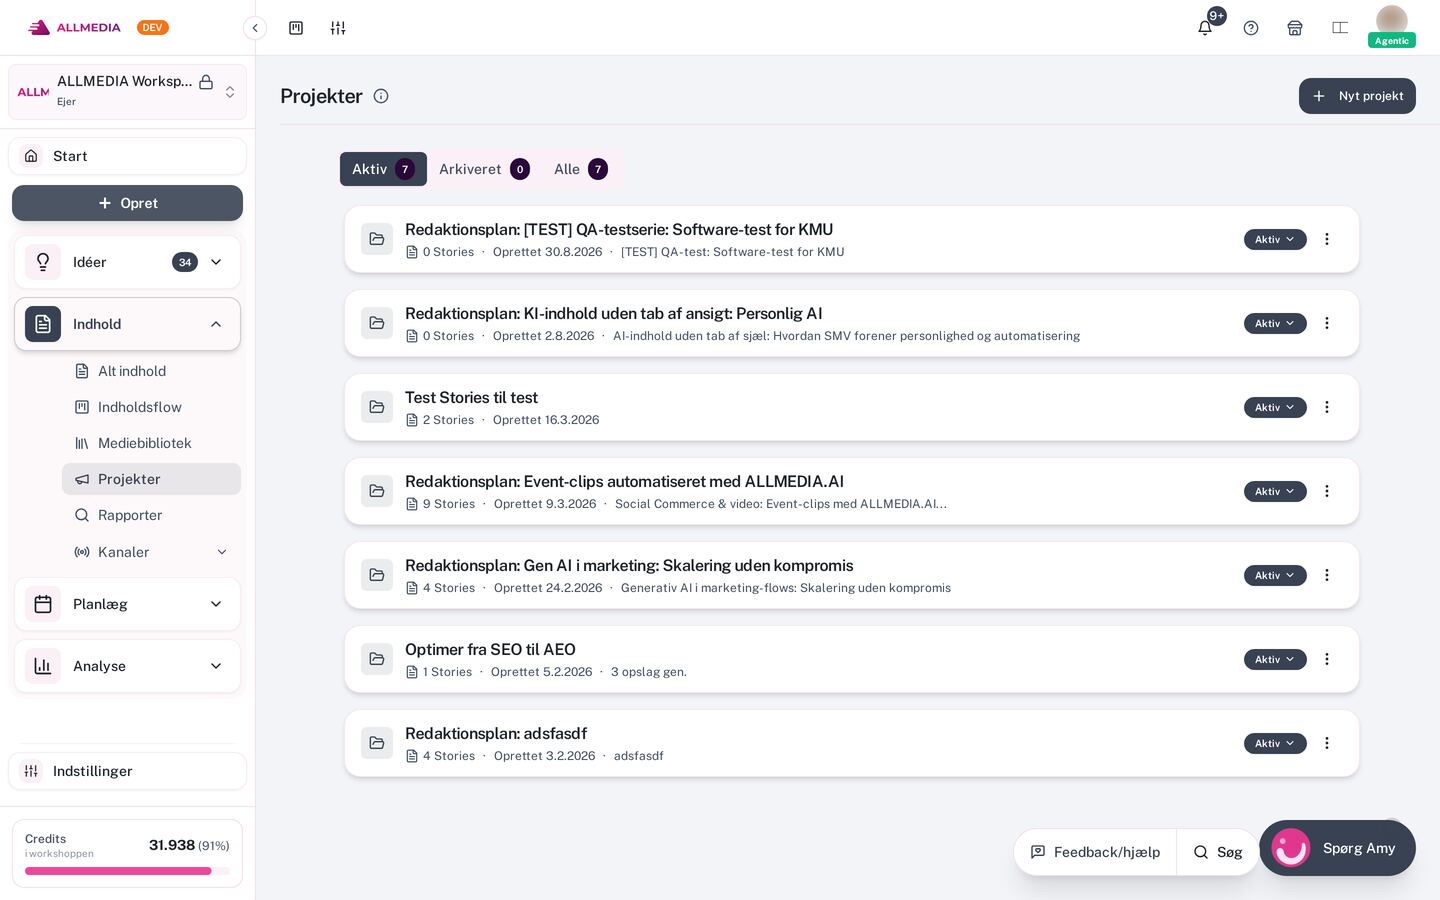Open the store icon in the header

pyautogui.click(x=1295, y=28)
